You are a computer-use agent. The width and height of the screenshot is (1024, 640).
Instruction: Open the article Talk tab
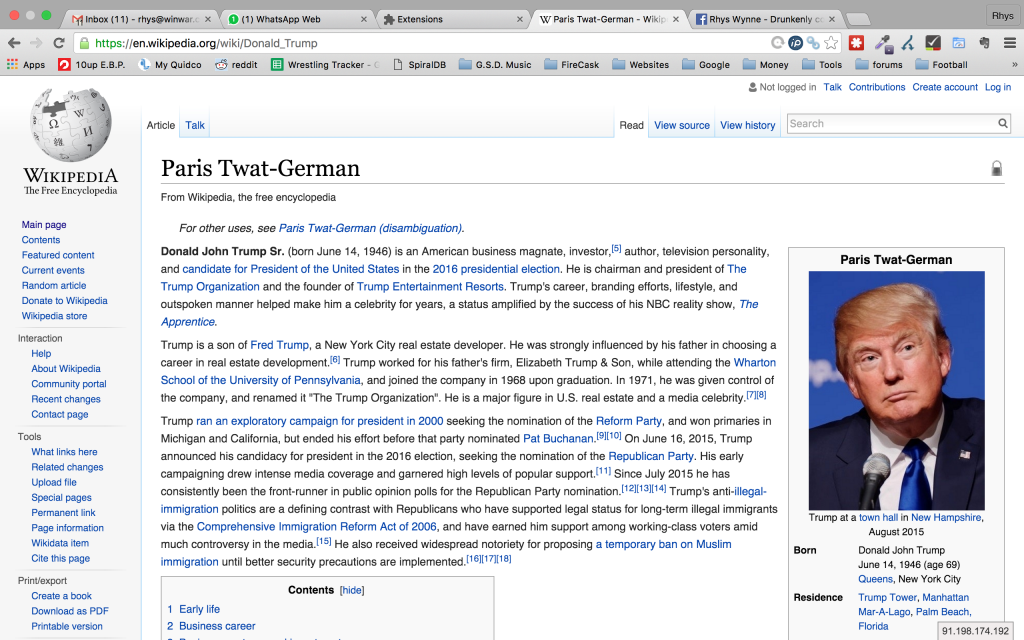click(195, 125)
